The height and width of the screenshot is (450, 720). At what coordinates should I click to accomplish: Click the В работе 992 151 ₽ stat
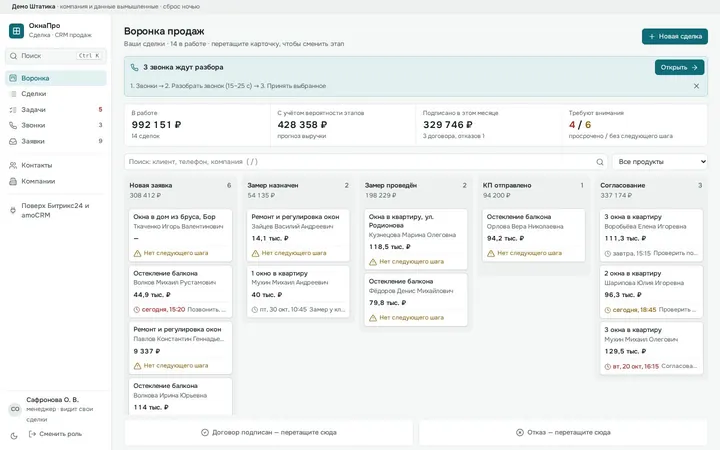(x=197, y=125)
